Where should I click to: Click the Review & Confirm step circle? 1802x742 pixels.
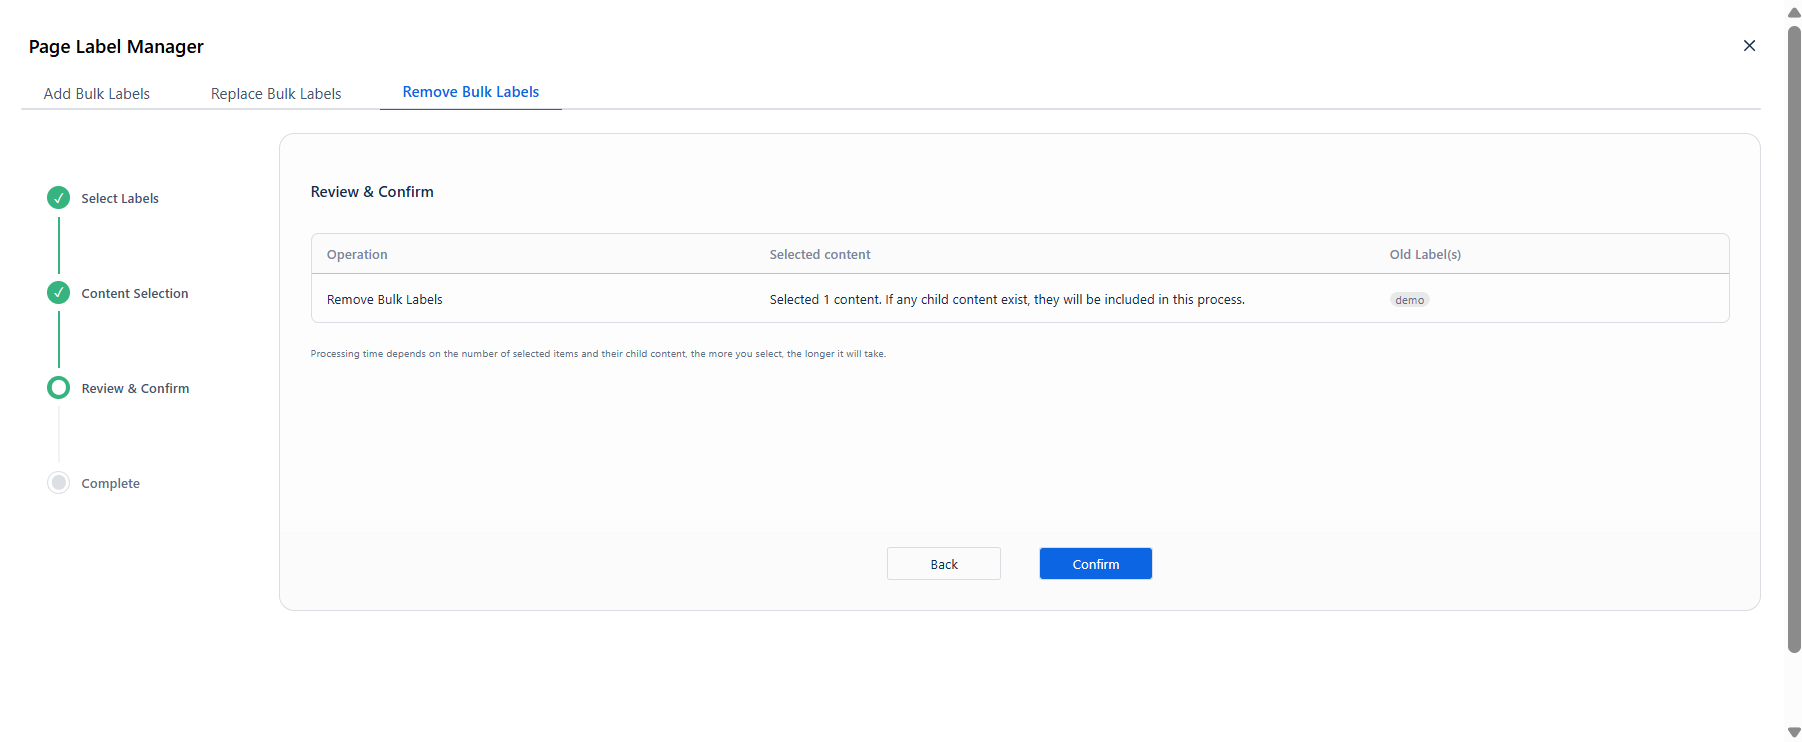(59, 388)
